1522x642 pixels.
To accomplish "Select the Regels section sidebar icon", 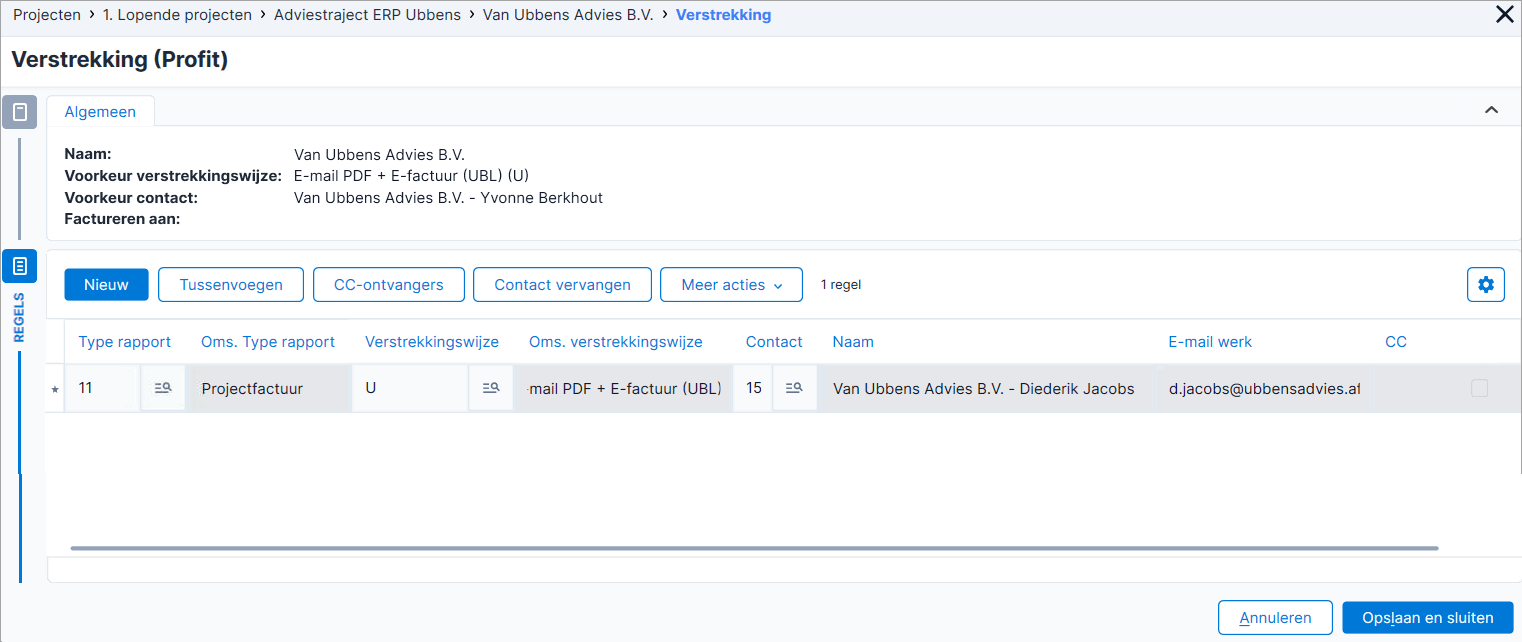I will coord(20,266).
